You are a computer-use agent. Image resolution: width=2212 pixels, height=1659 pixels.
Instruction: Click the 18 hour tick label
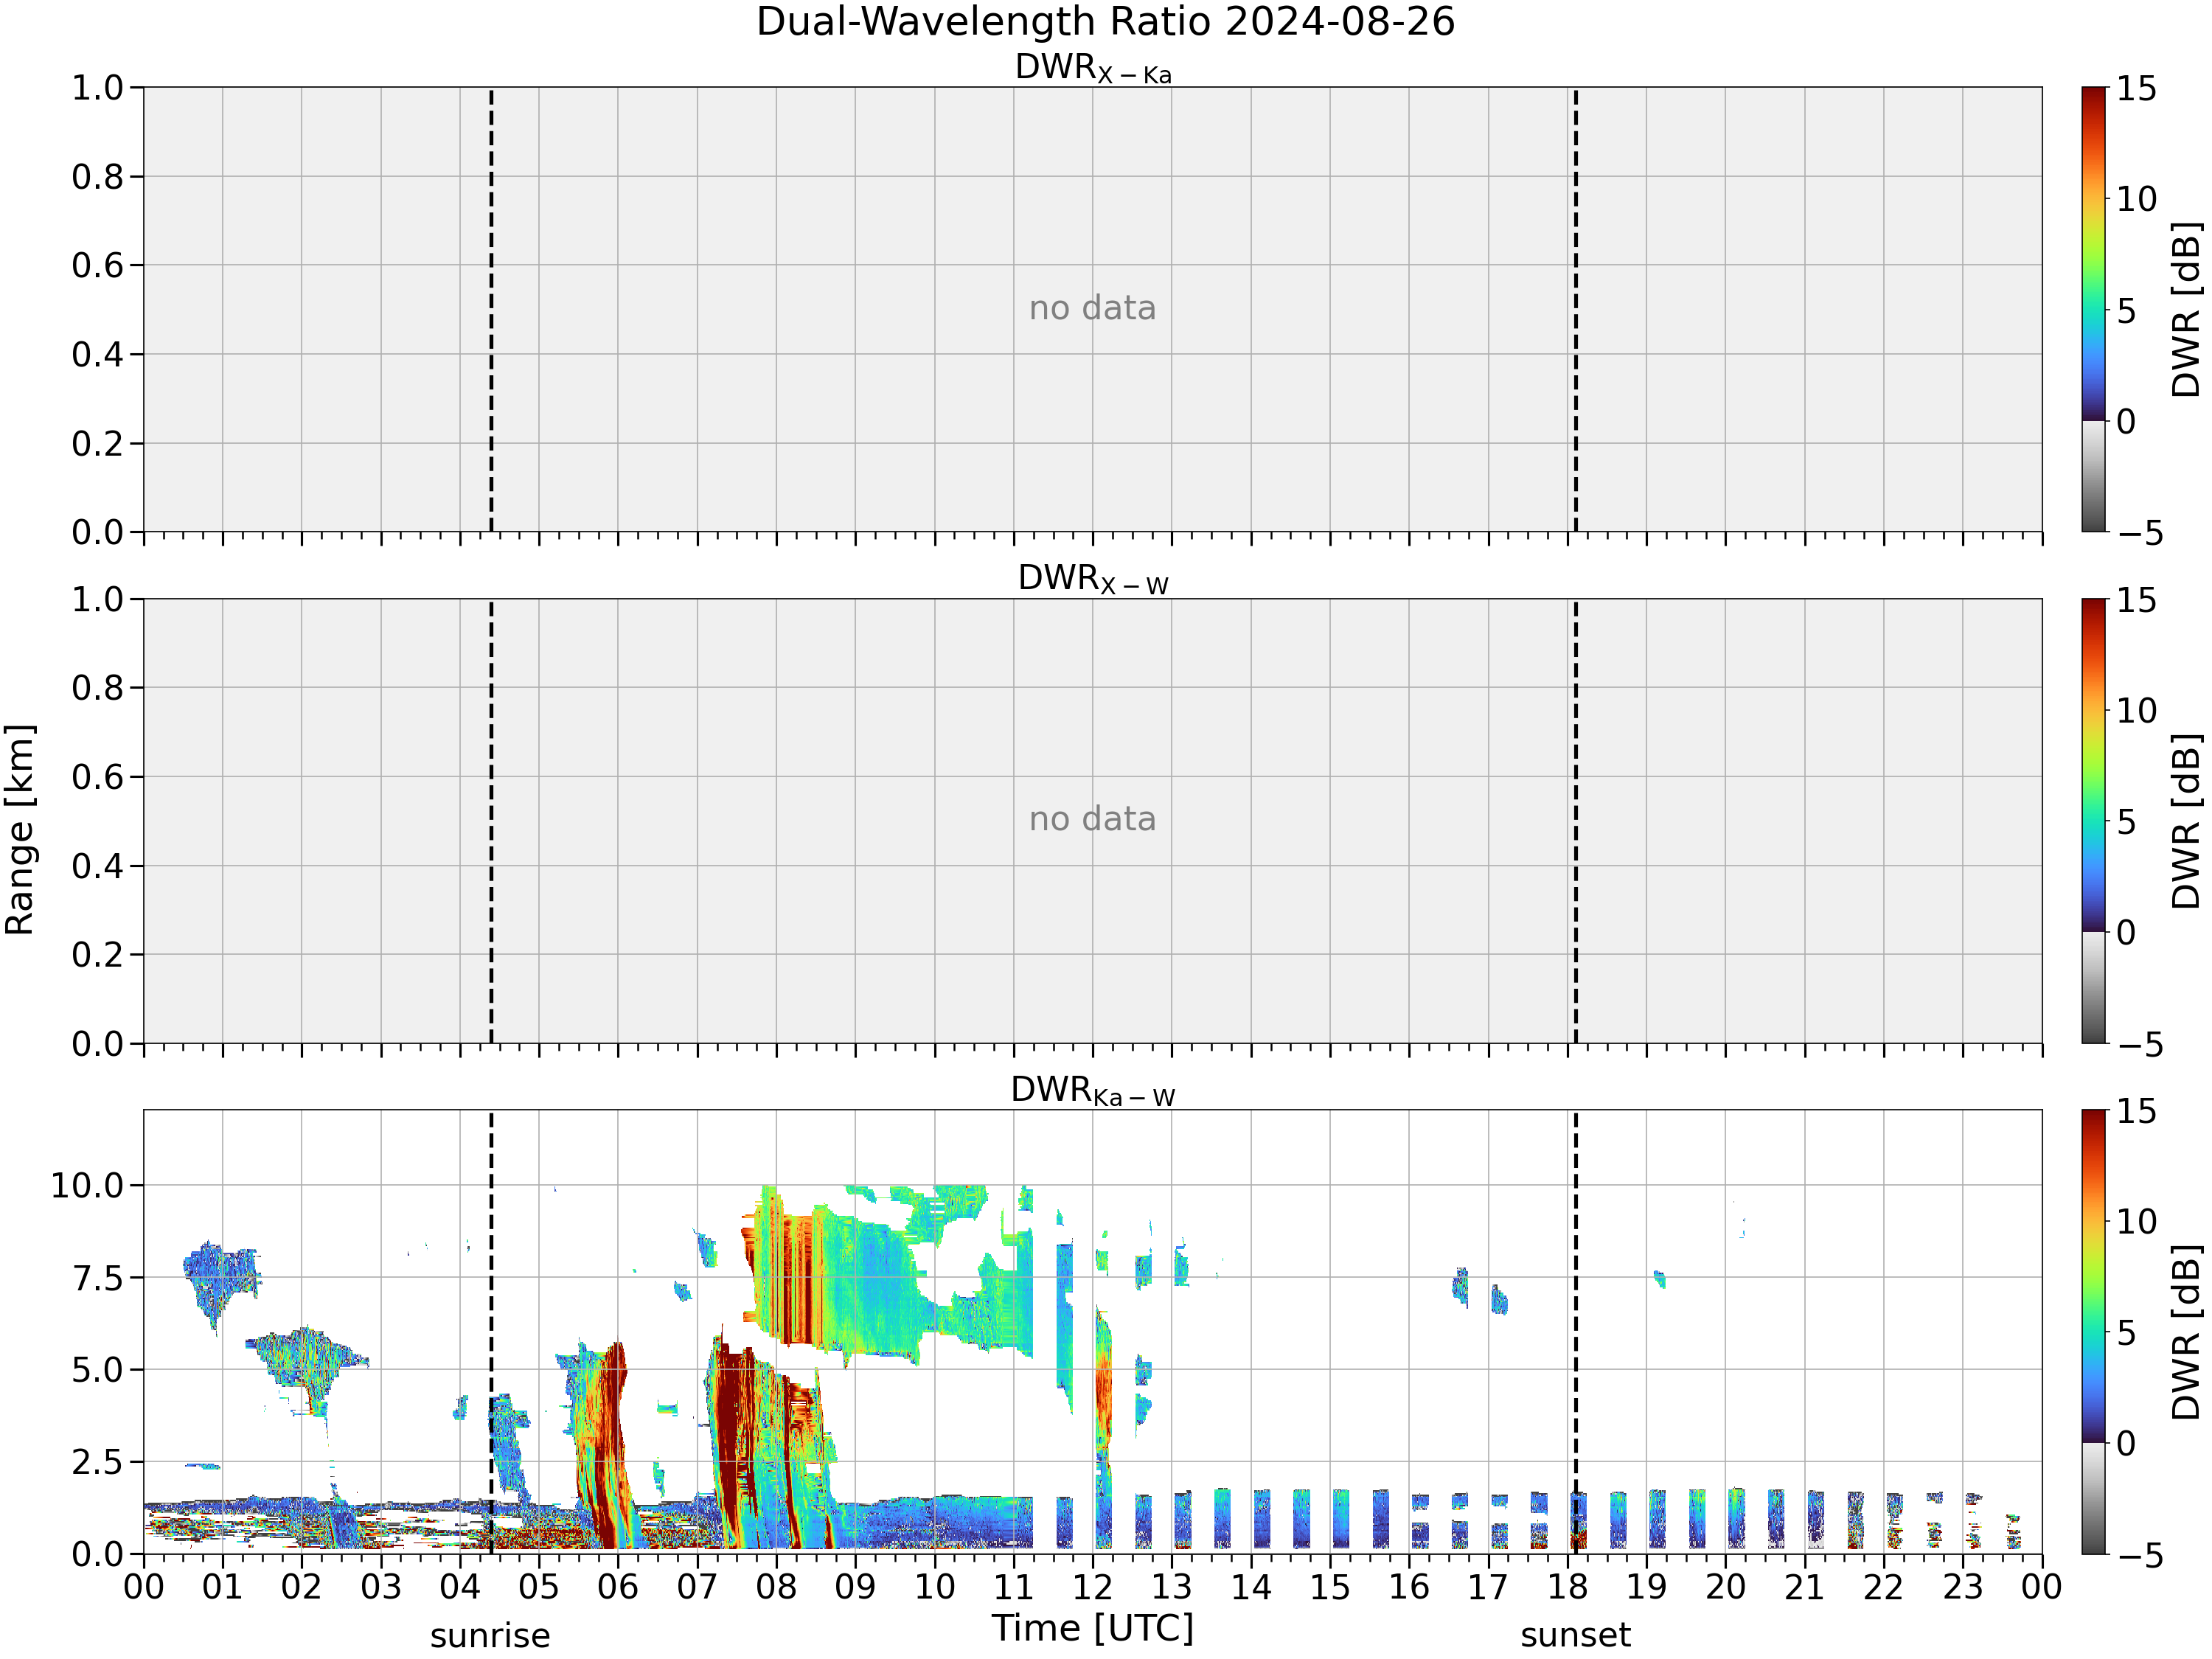pyautogui.click(x=1567, y=1587)
